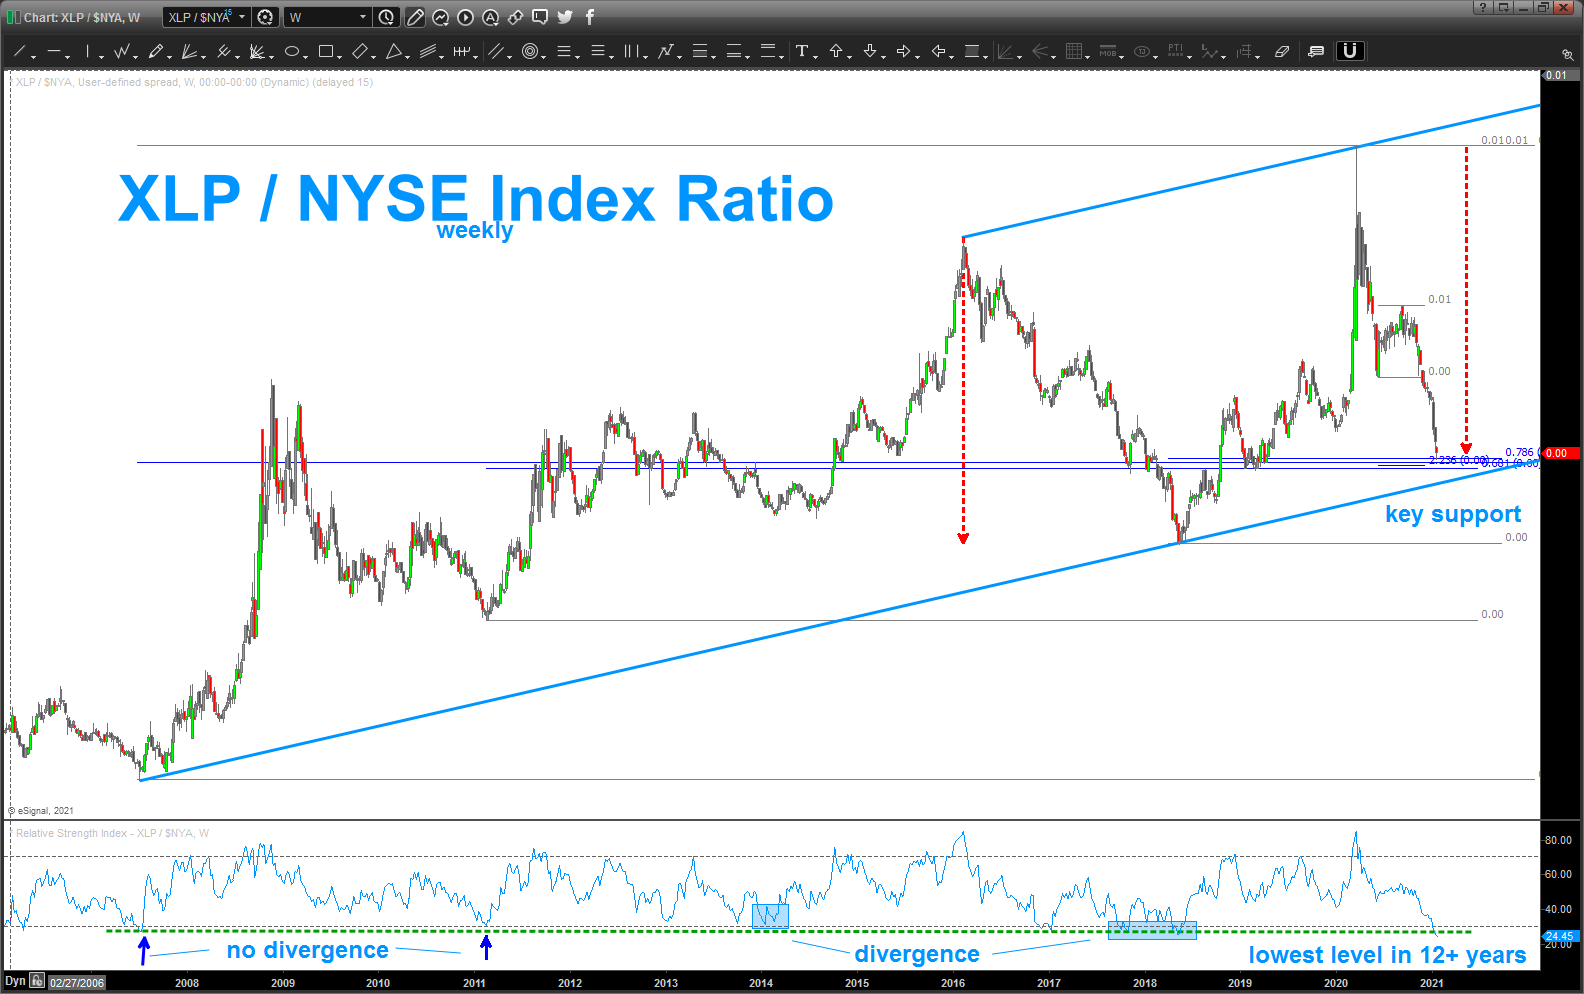Open the W interval dropdown
The height and width of the screenshot is (994, 1584).
[328, 17]
